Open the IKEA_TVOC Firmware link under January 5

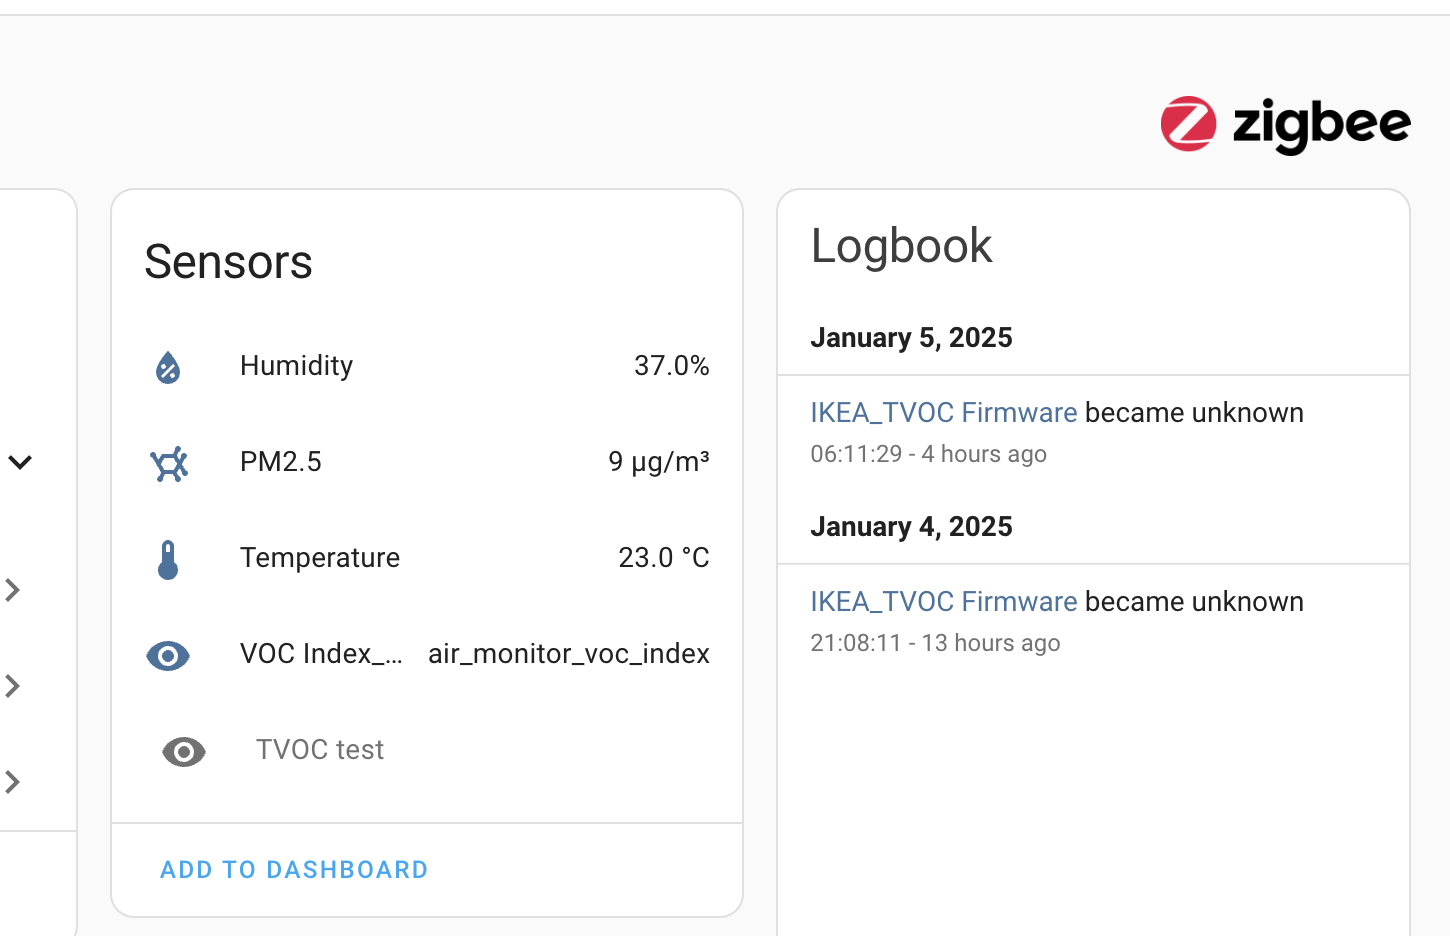943,413
